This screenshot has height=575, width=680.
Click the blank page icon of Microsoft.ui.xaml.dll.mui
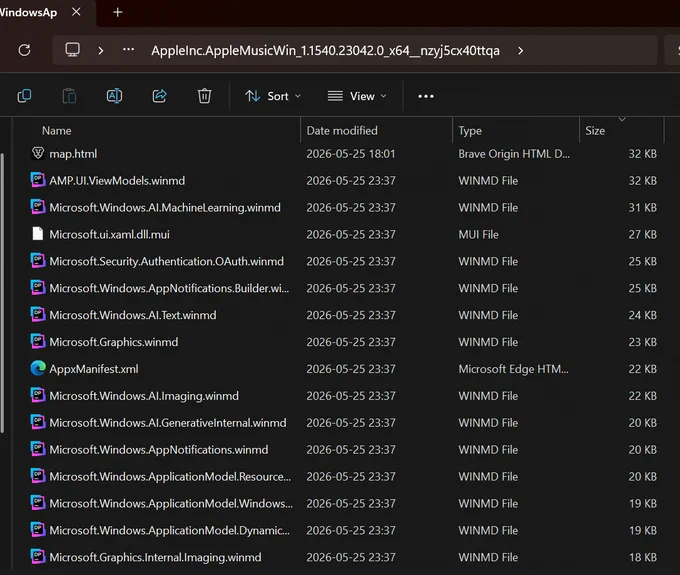(38, 234)
